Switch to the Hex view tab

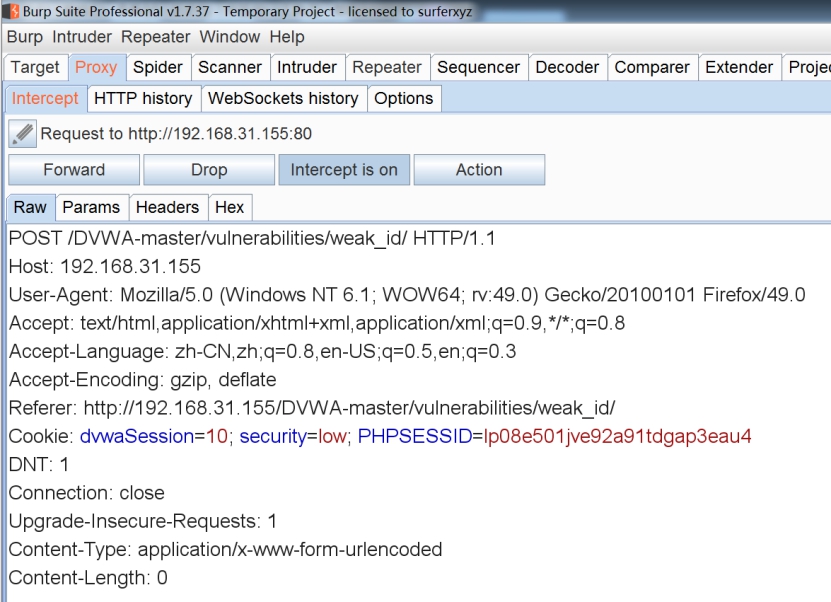[229, 207]
